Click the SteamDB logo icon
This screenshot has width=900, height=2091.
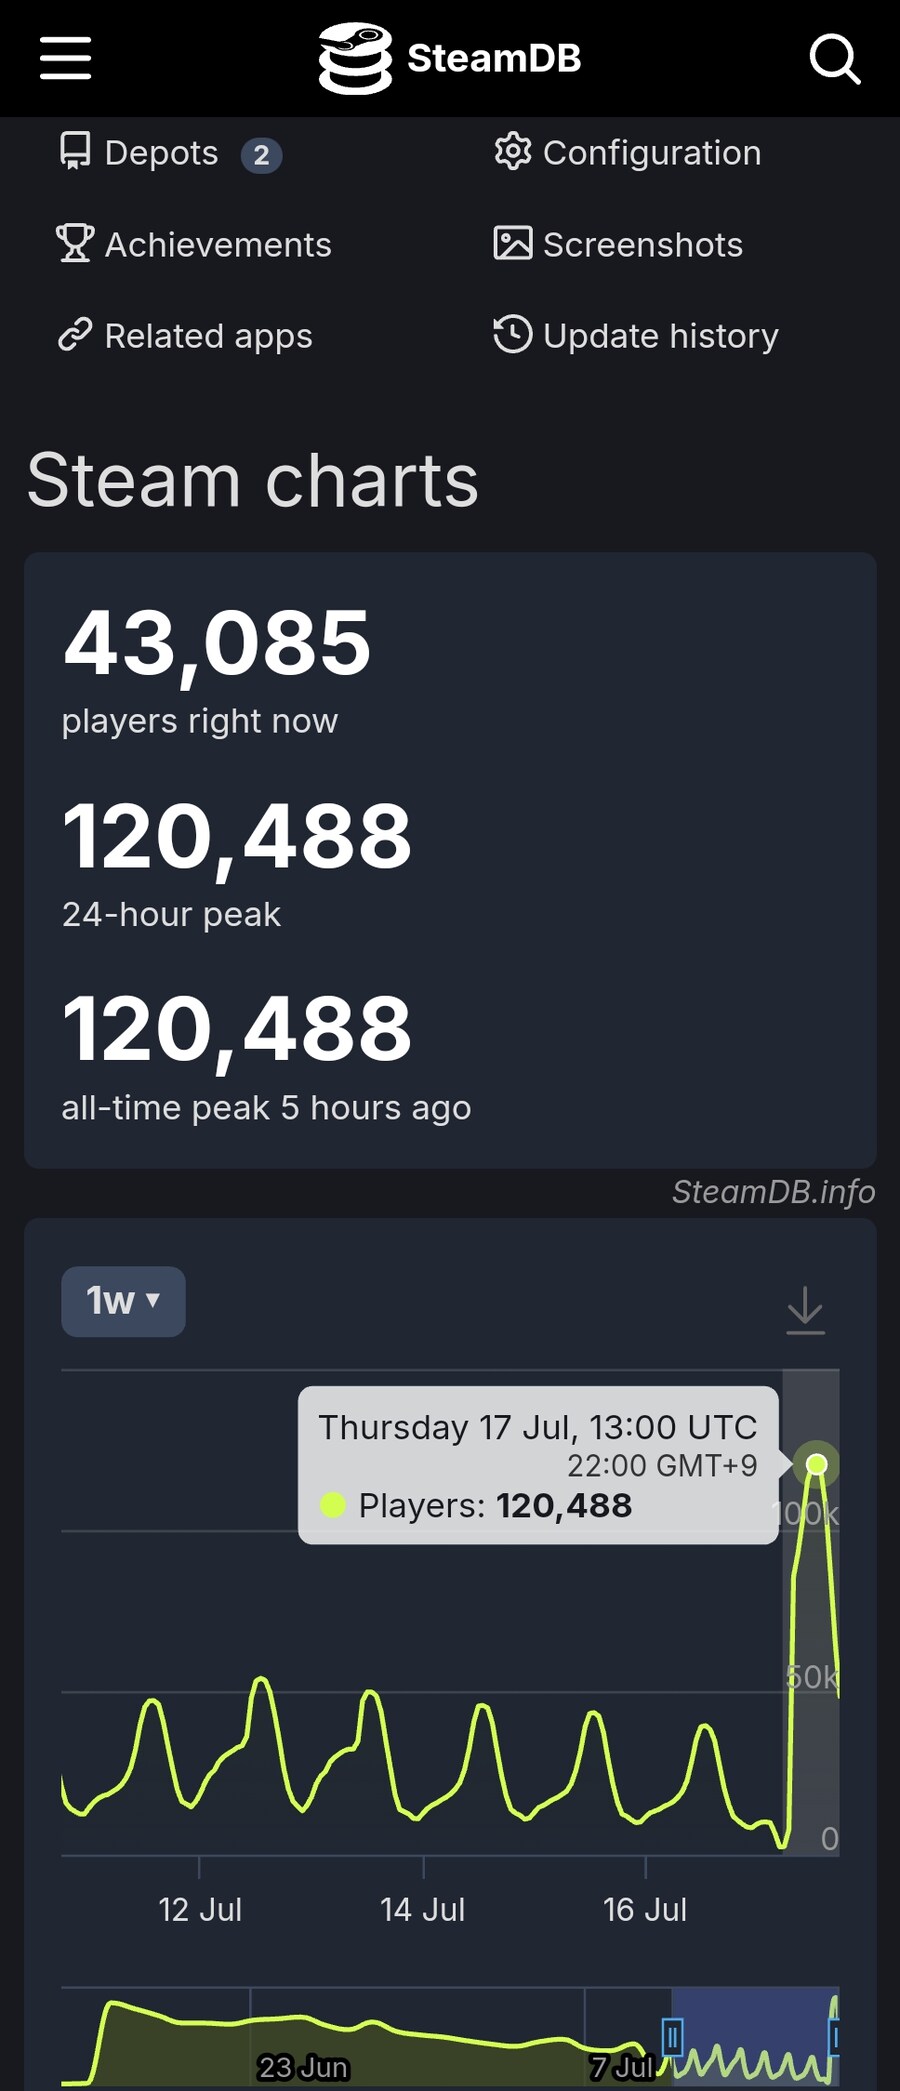355,58
